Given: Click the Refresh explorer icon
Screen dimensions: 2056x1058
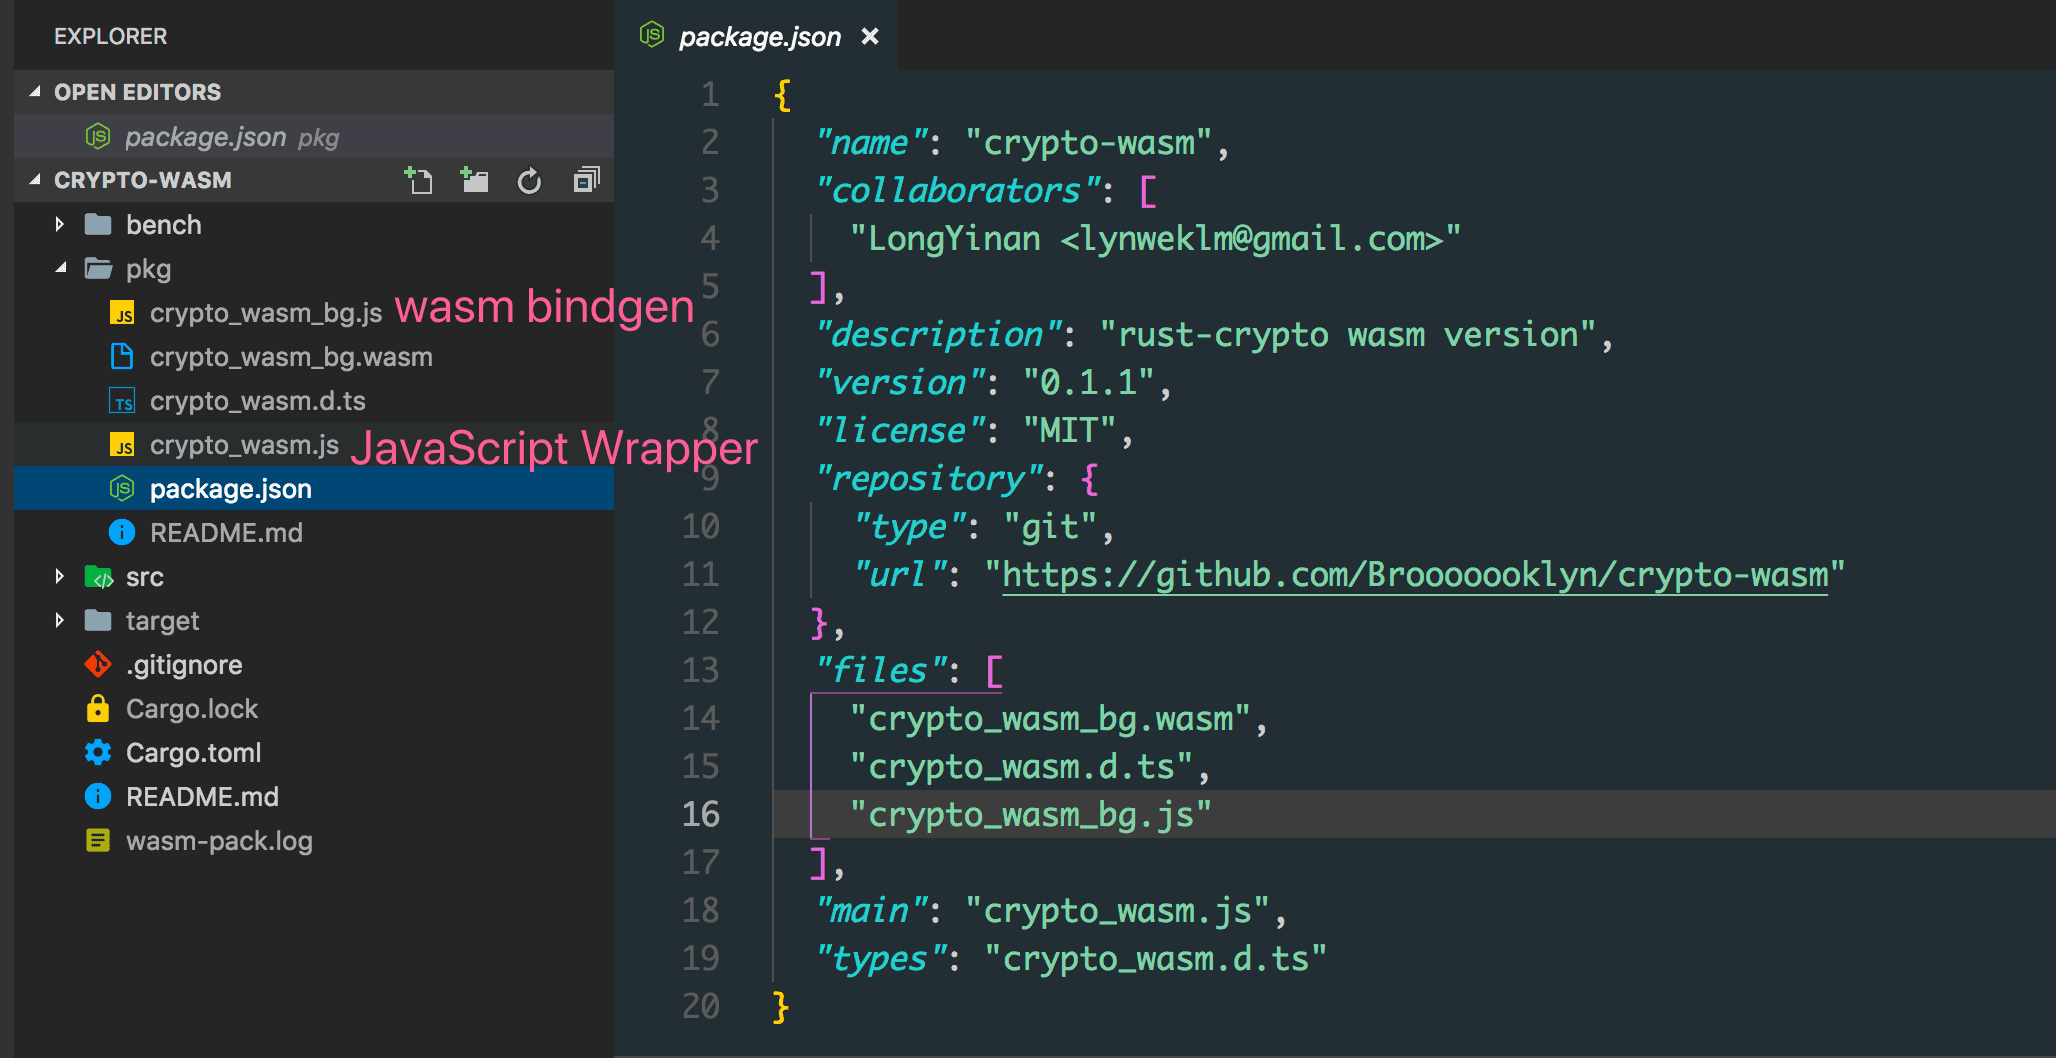Looking at the screenshot, I should point(529,181).
